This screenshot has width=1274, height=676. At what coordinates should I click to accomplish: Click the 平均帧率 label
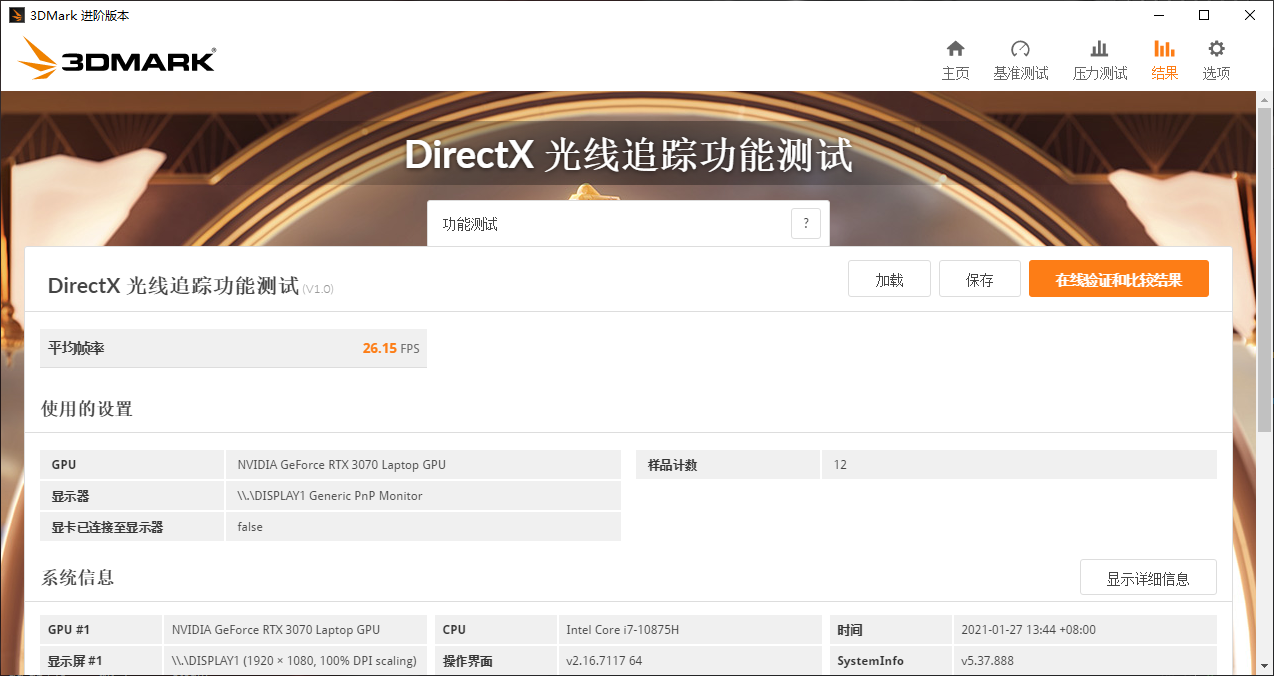76,348
